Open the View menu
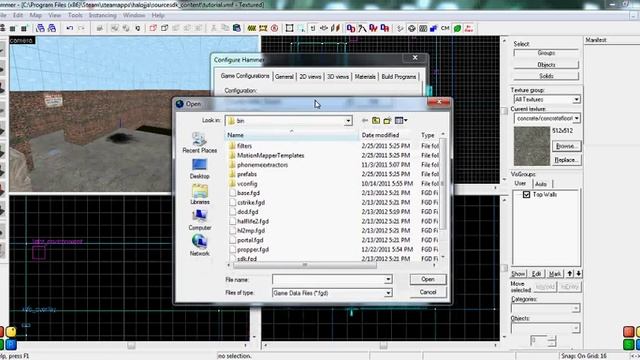The width and height of the screenshot is (640, 360). pyautogui.click(x=54, y=15)
